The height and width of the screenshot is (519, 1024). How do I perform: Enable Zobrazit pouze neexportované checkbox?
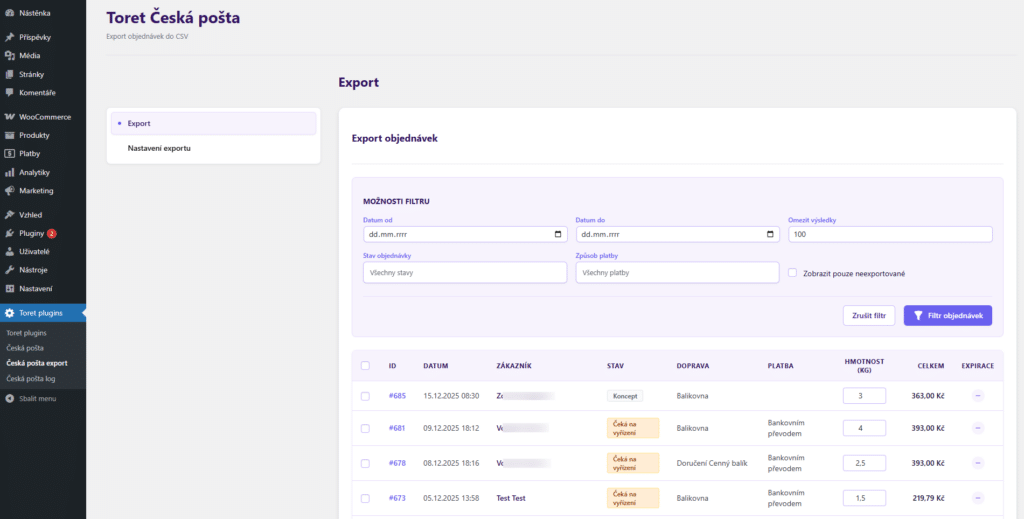click(792, 273)
